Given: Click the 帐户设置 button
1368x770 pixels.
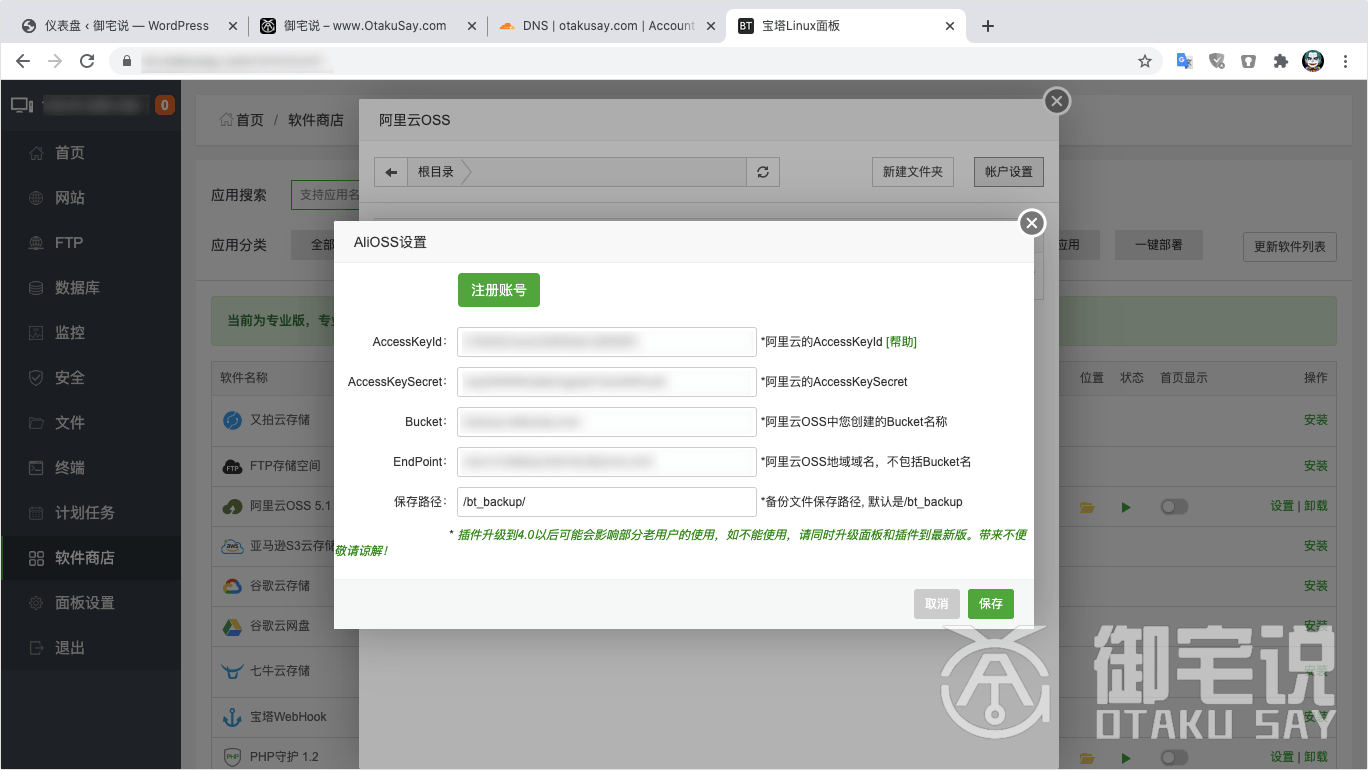Looking at the screenshot, I should pyautogui.click(x=1009, y=172).
